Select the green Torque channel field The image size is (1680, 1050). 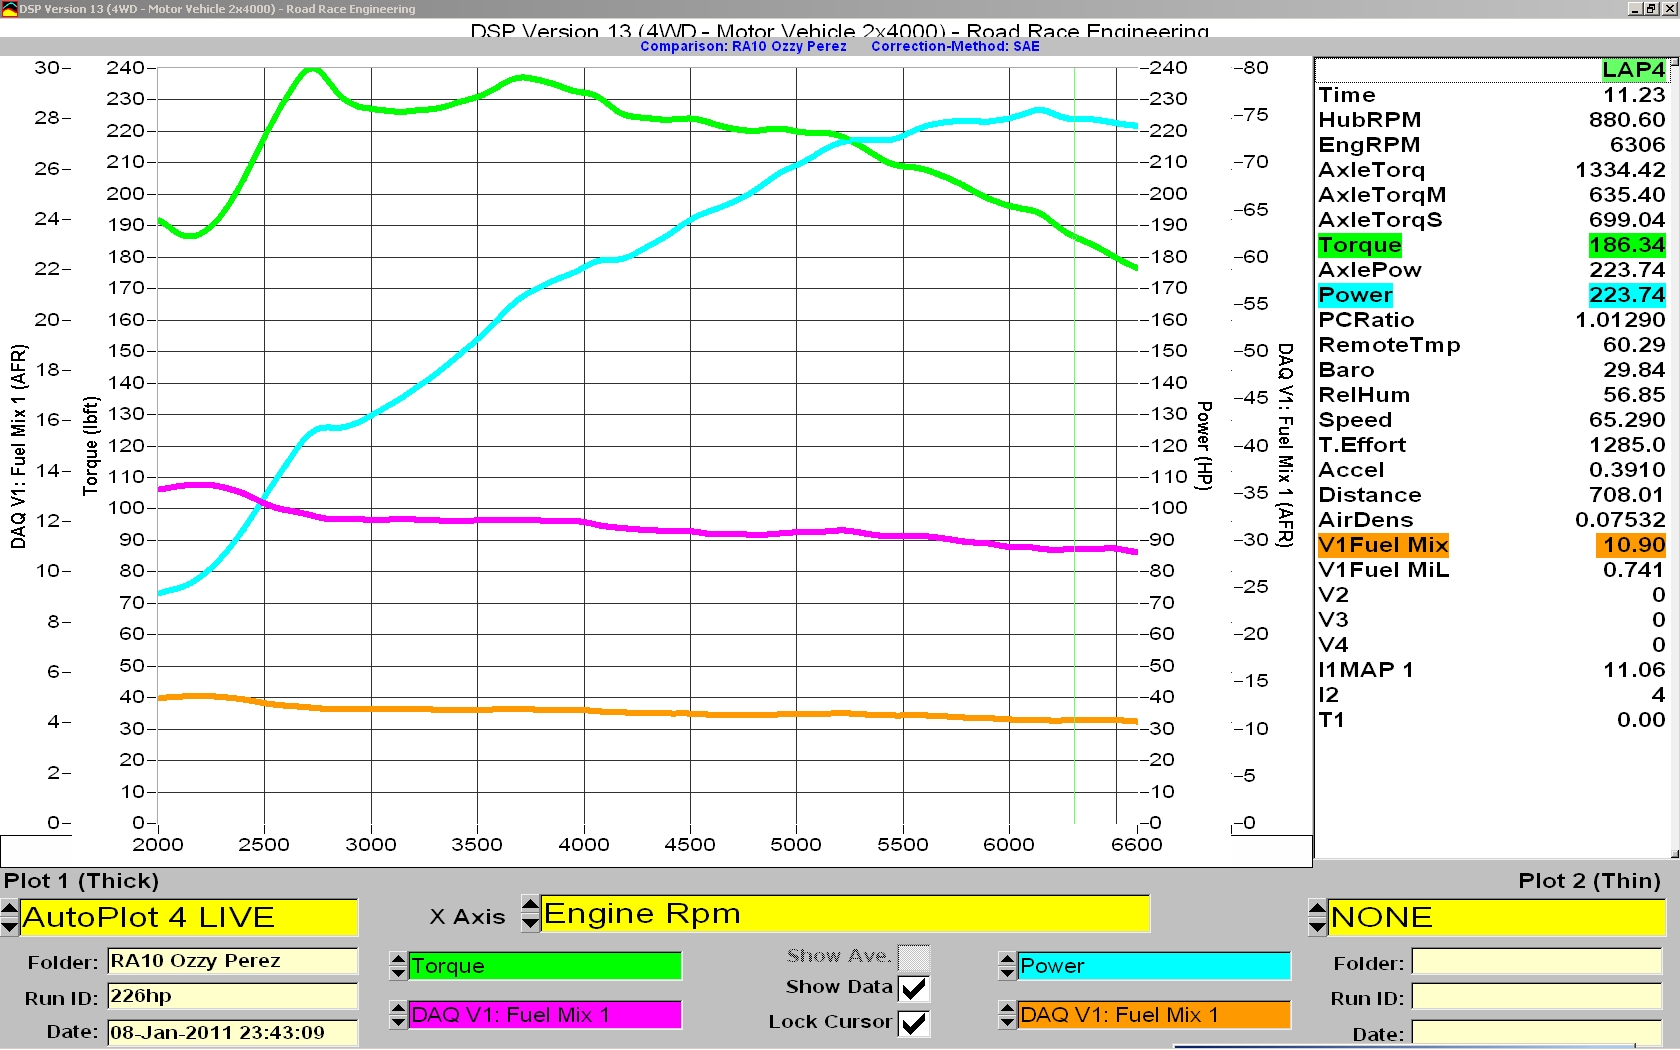tap(545, 966)
